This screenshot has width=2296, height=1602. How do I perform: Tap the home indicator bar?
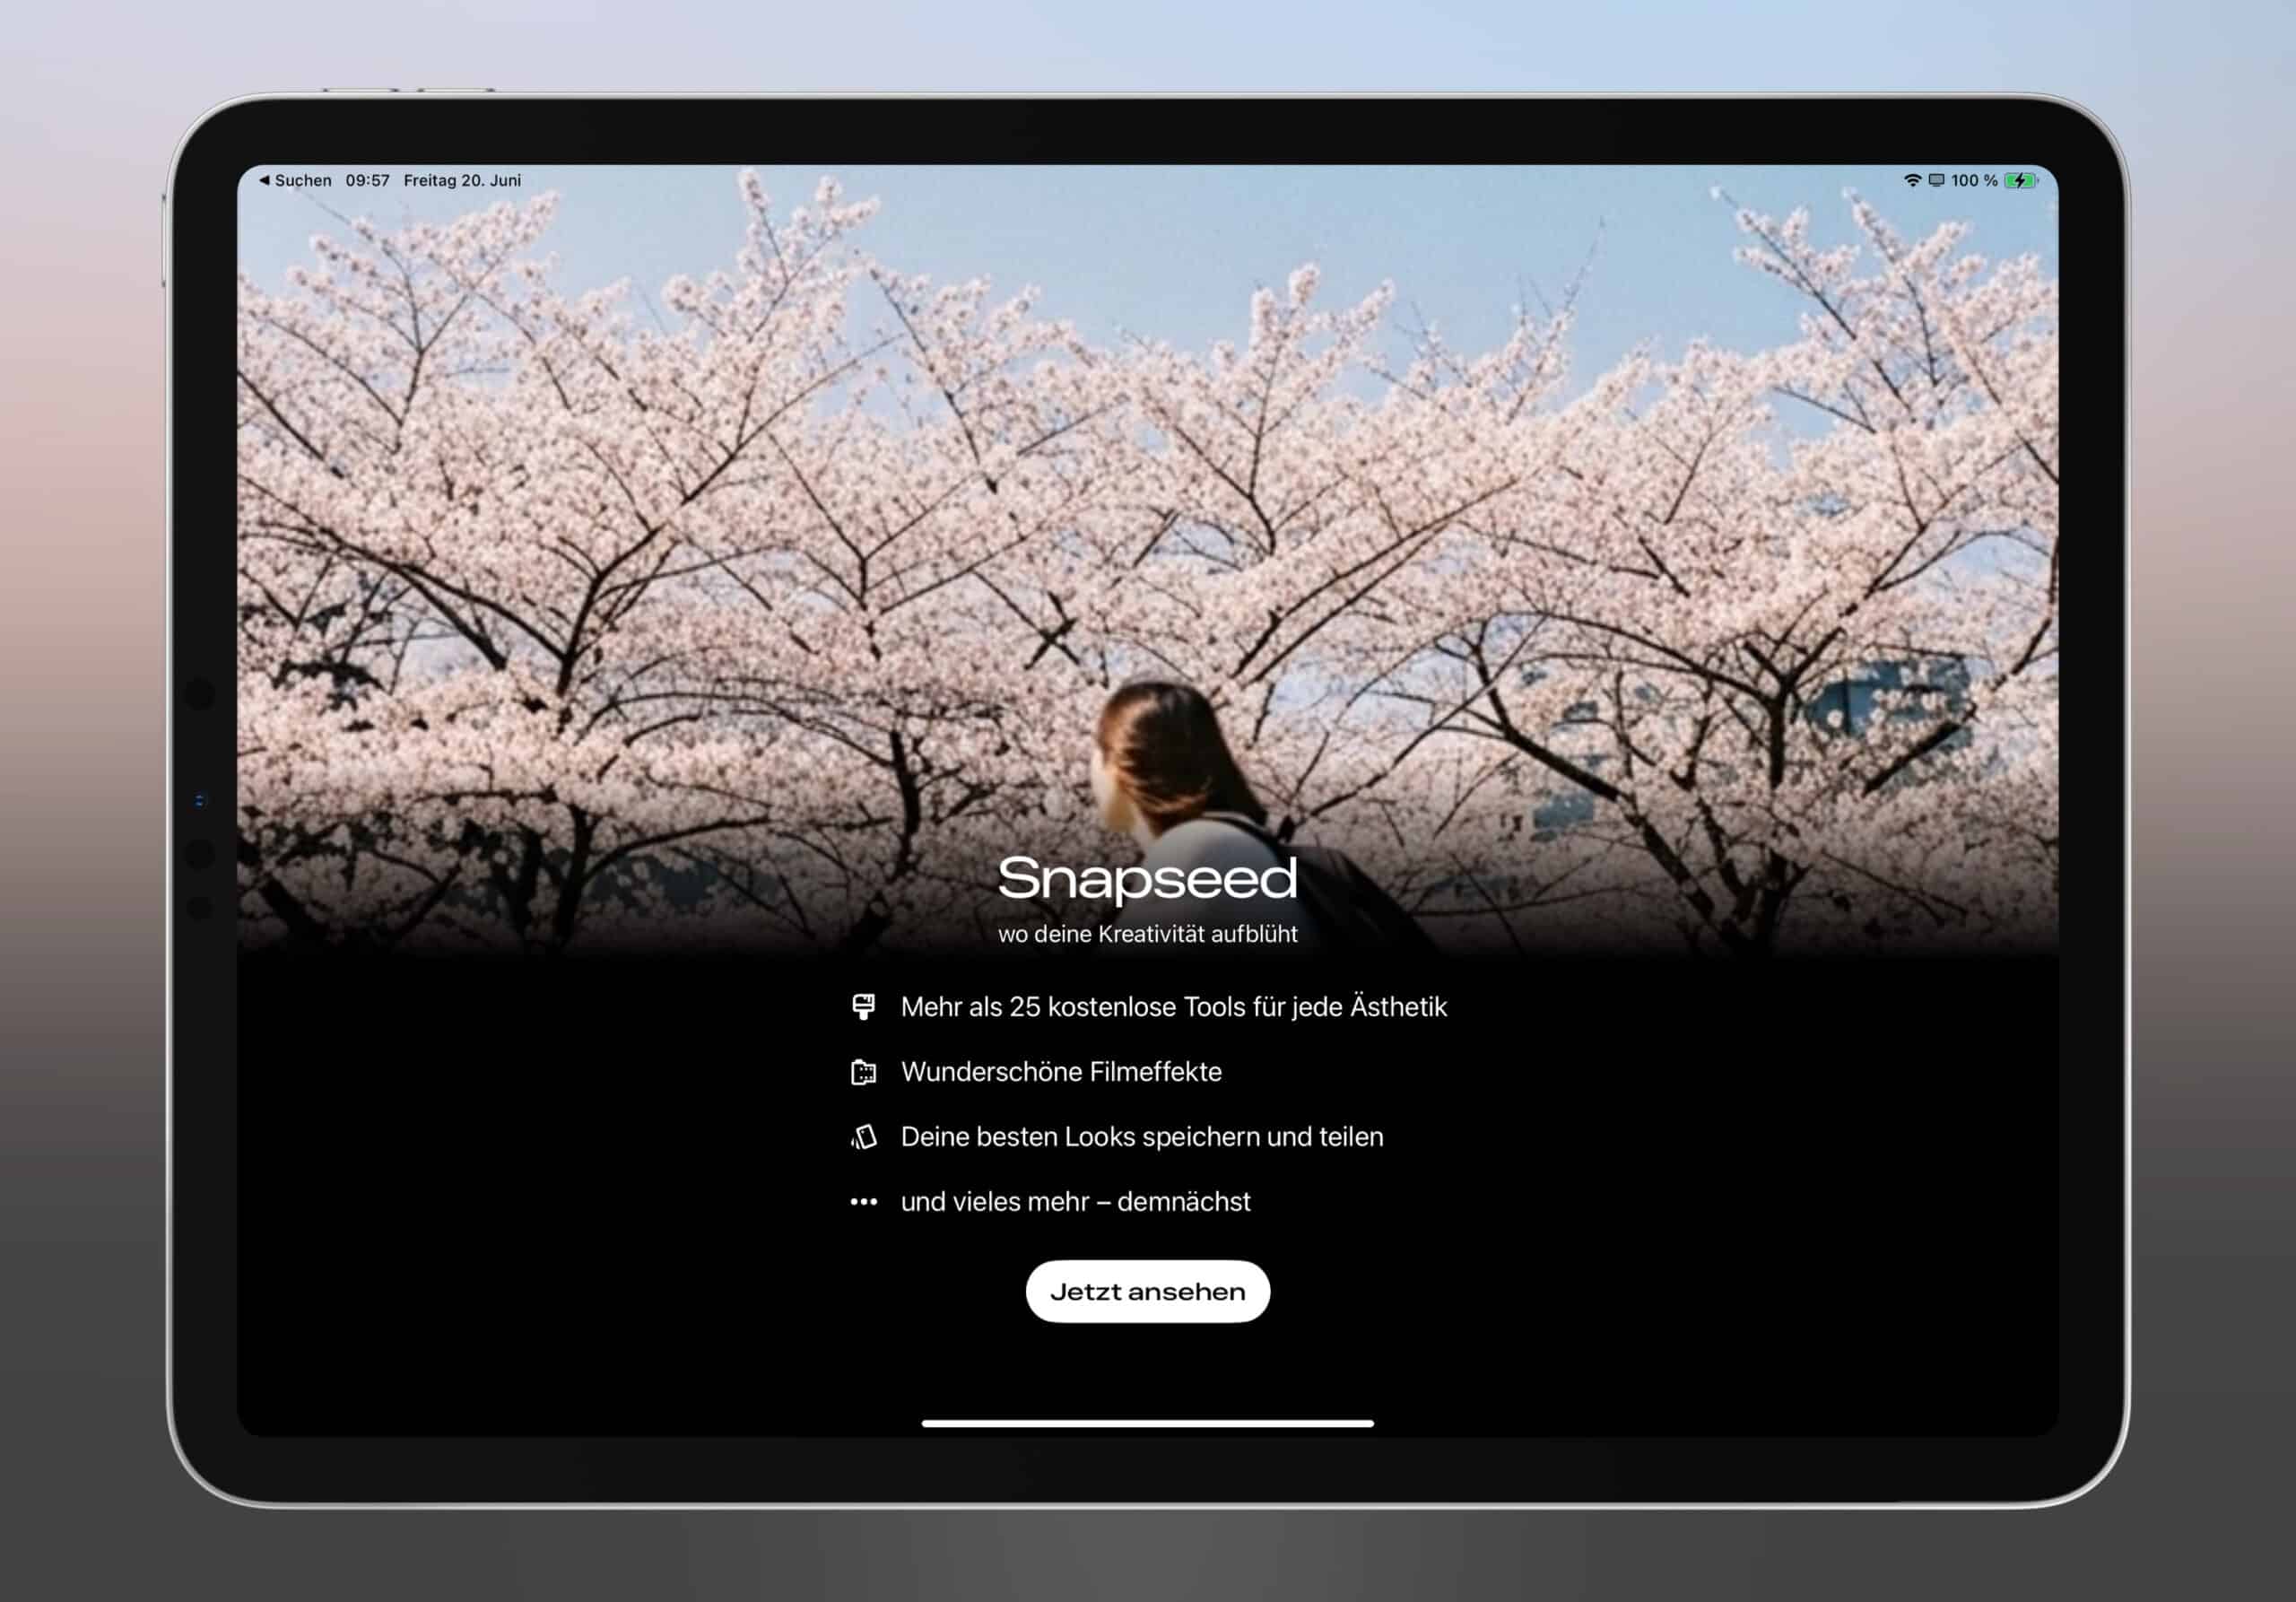[x=1147, y=1423]
